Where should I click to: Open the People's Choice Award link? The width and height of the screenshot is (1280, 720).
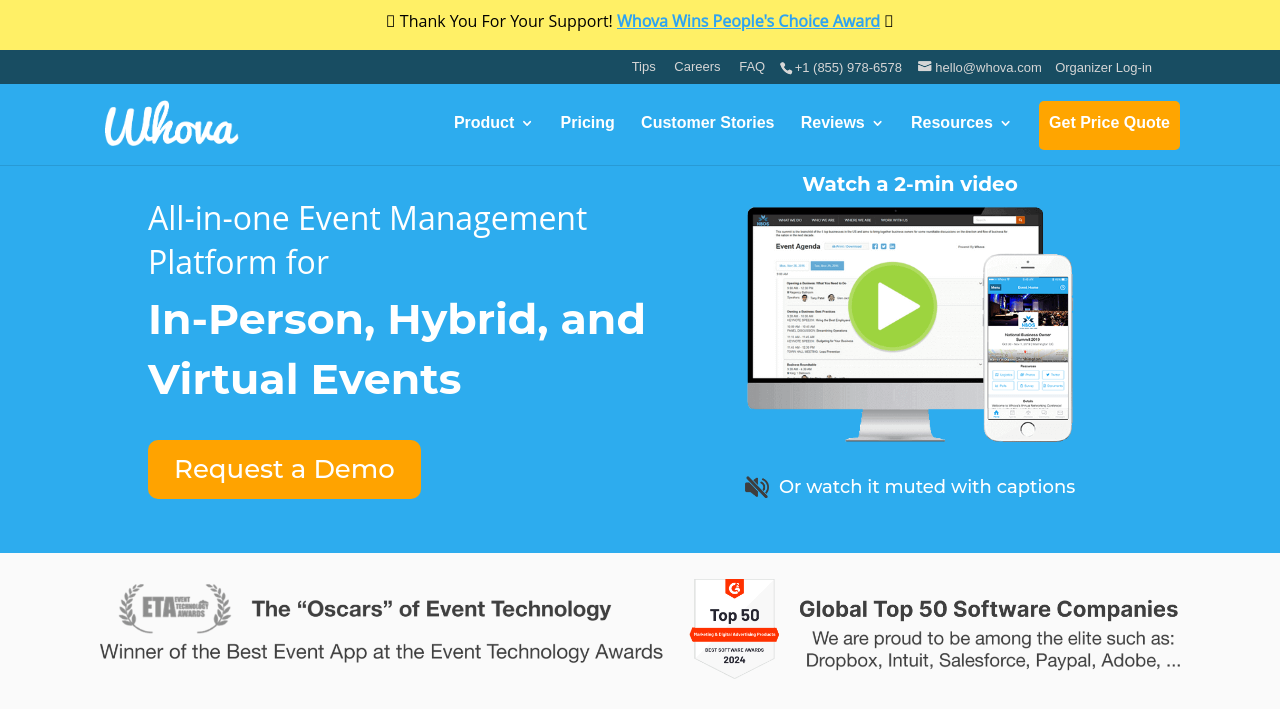[x=748, y=21]
